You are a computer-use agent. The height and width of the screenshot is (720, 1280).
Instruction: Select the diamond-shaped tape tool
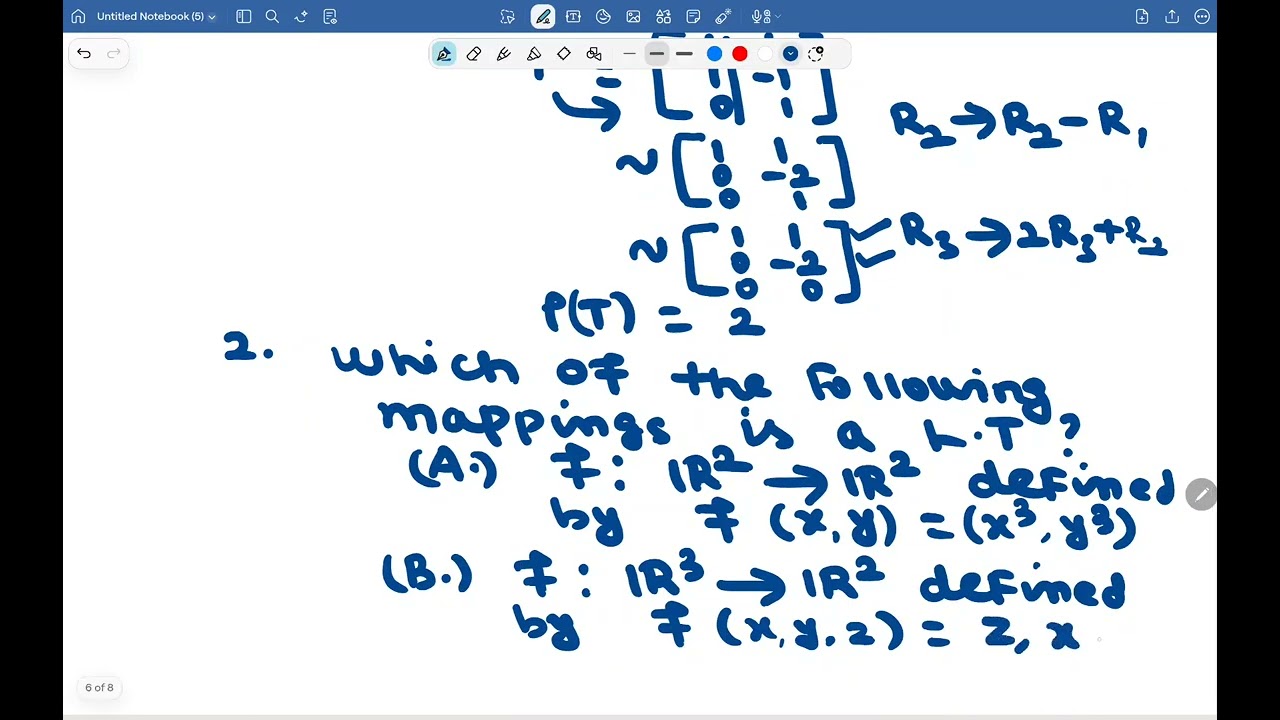[x=564, y=53]
